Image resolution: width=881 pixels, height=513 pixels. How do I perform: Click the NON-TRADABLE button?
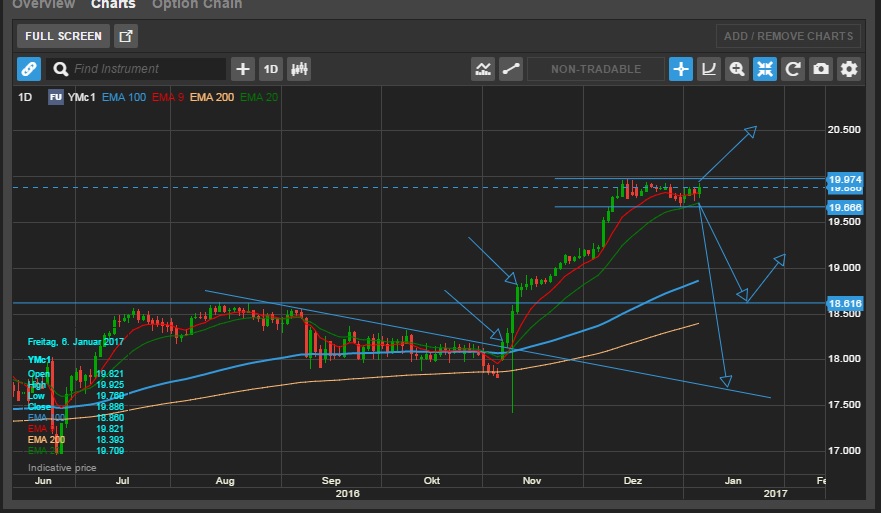pyautogui.click(x=596, y=69)
